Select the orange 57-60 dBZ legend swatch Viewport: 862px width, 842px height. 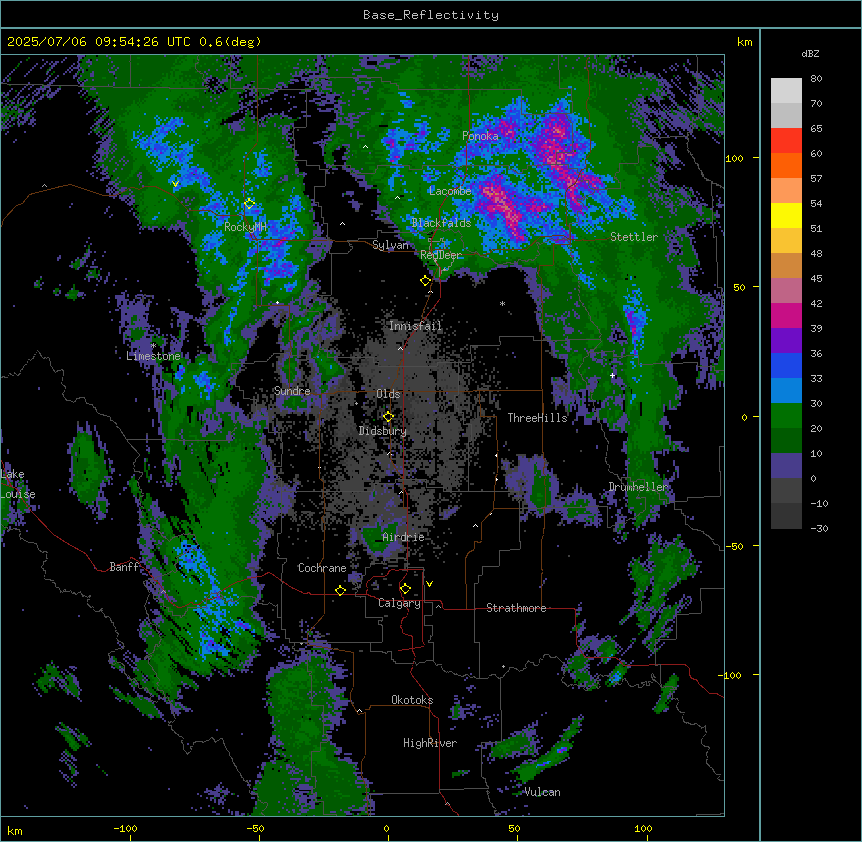pos(786,165)
